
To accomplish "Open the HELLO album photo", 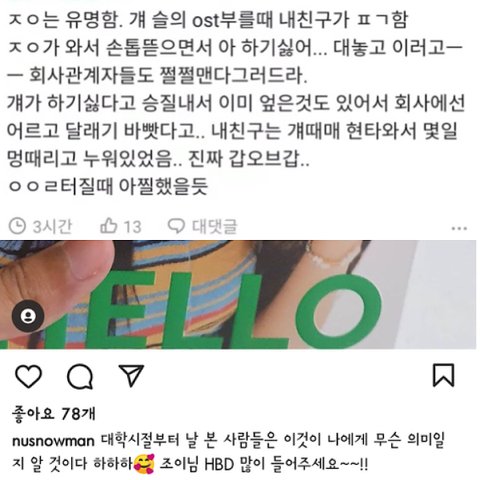I will click(238, 294).
